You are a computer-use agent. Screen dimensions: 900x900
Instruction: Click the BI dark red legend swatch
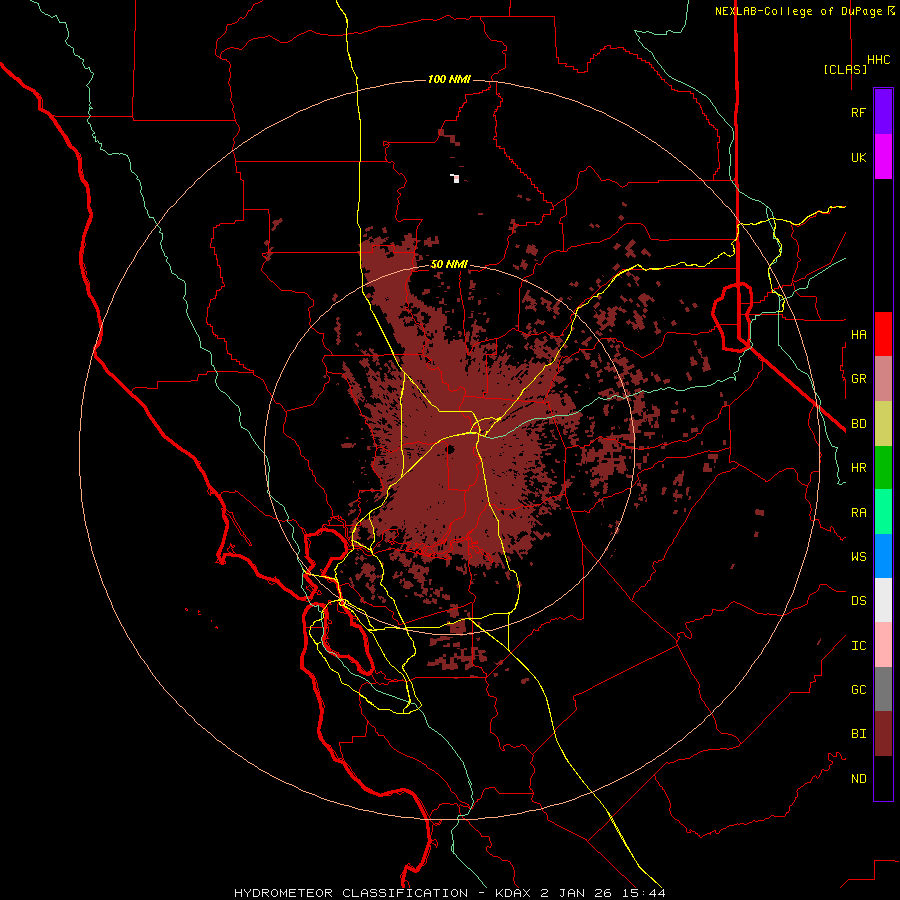coord(883,734)
